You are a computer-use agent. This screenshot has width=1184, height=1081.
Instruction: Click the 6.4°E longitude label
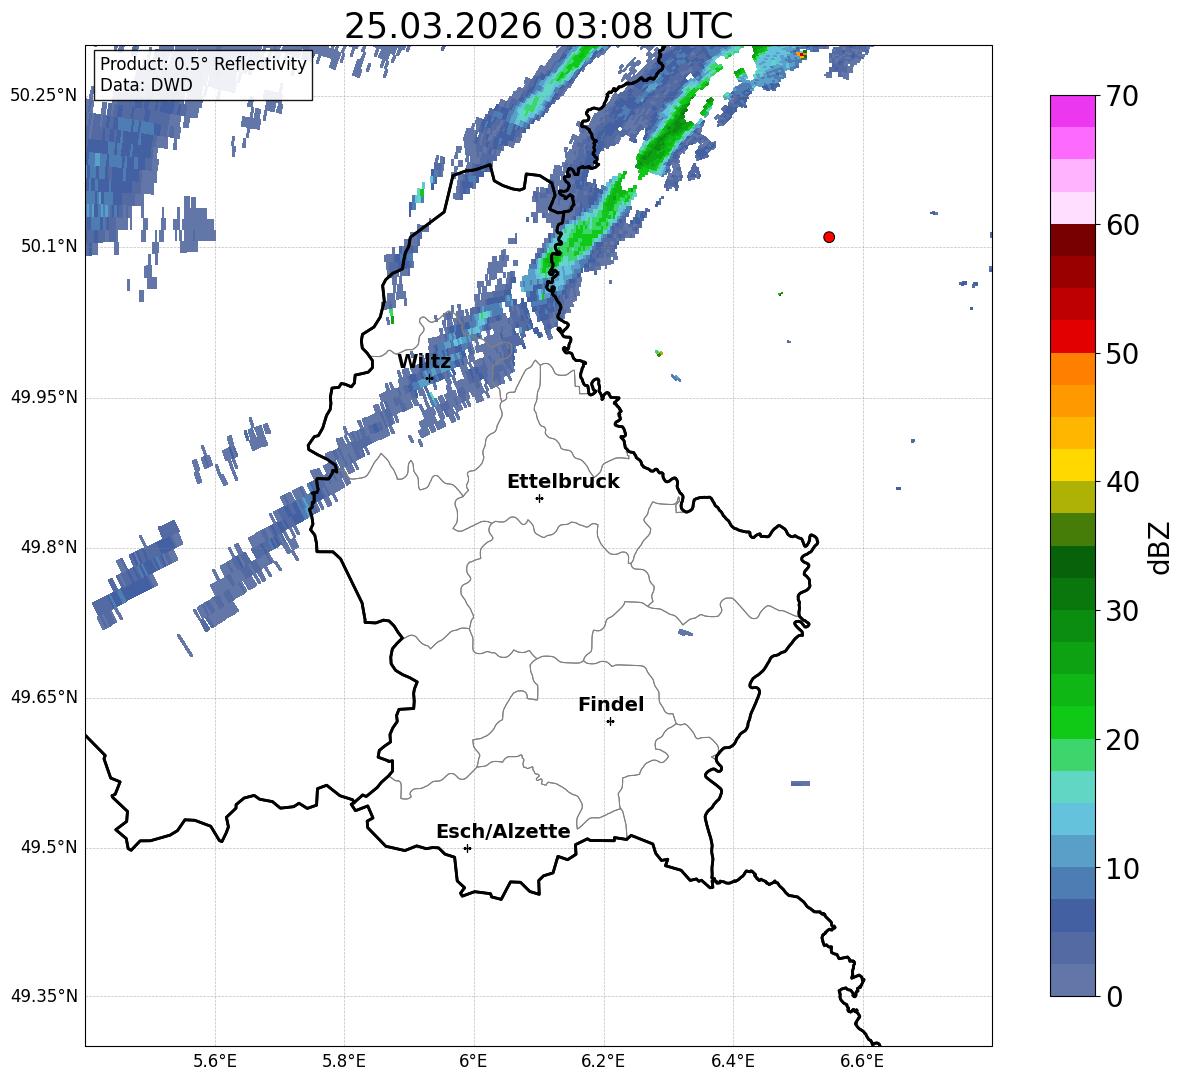pos(732,1061)
